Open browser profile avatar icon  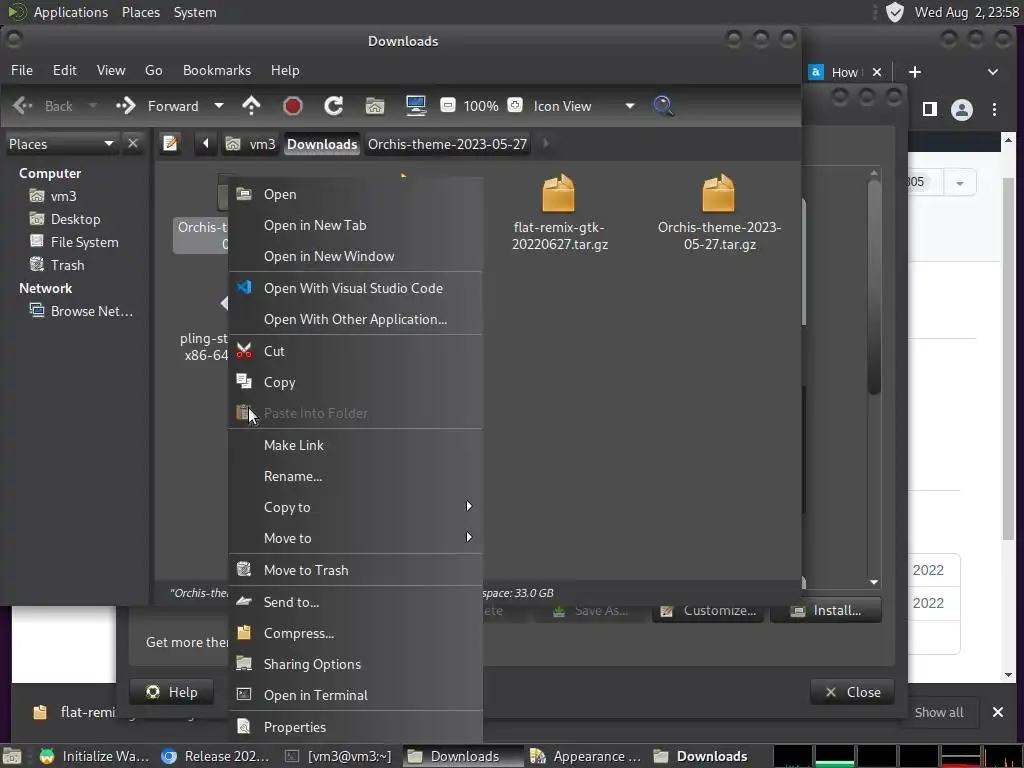coord(962,110)
